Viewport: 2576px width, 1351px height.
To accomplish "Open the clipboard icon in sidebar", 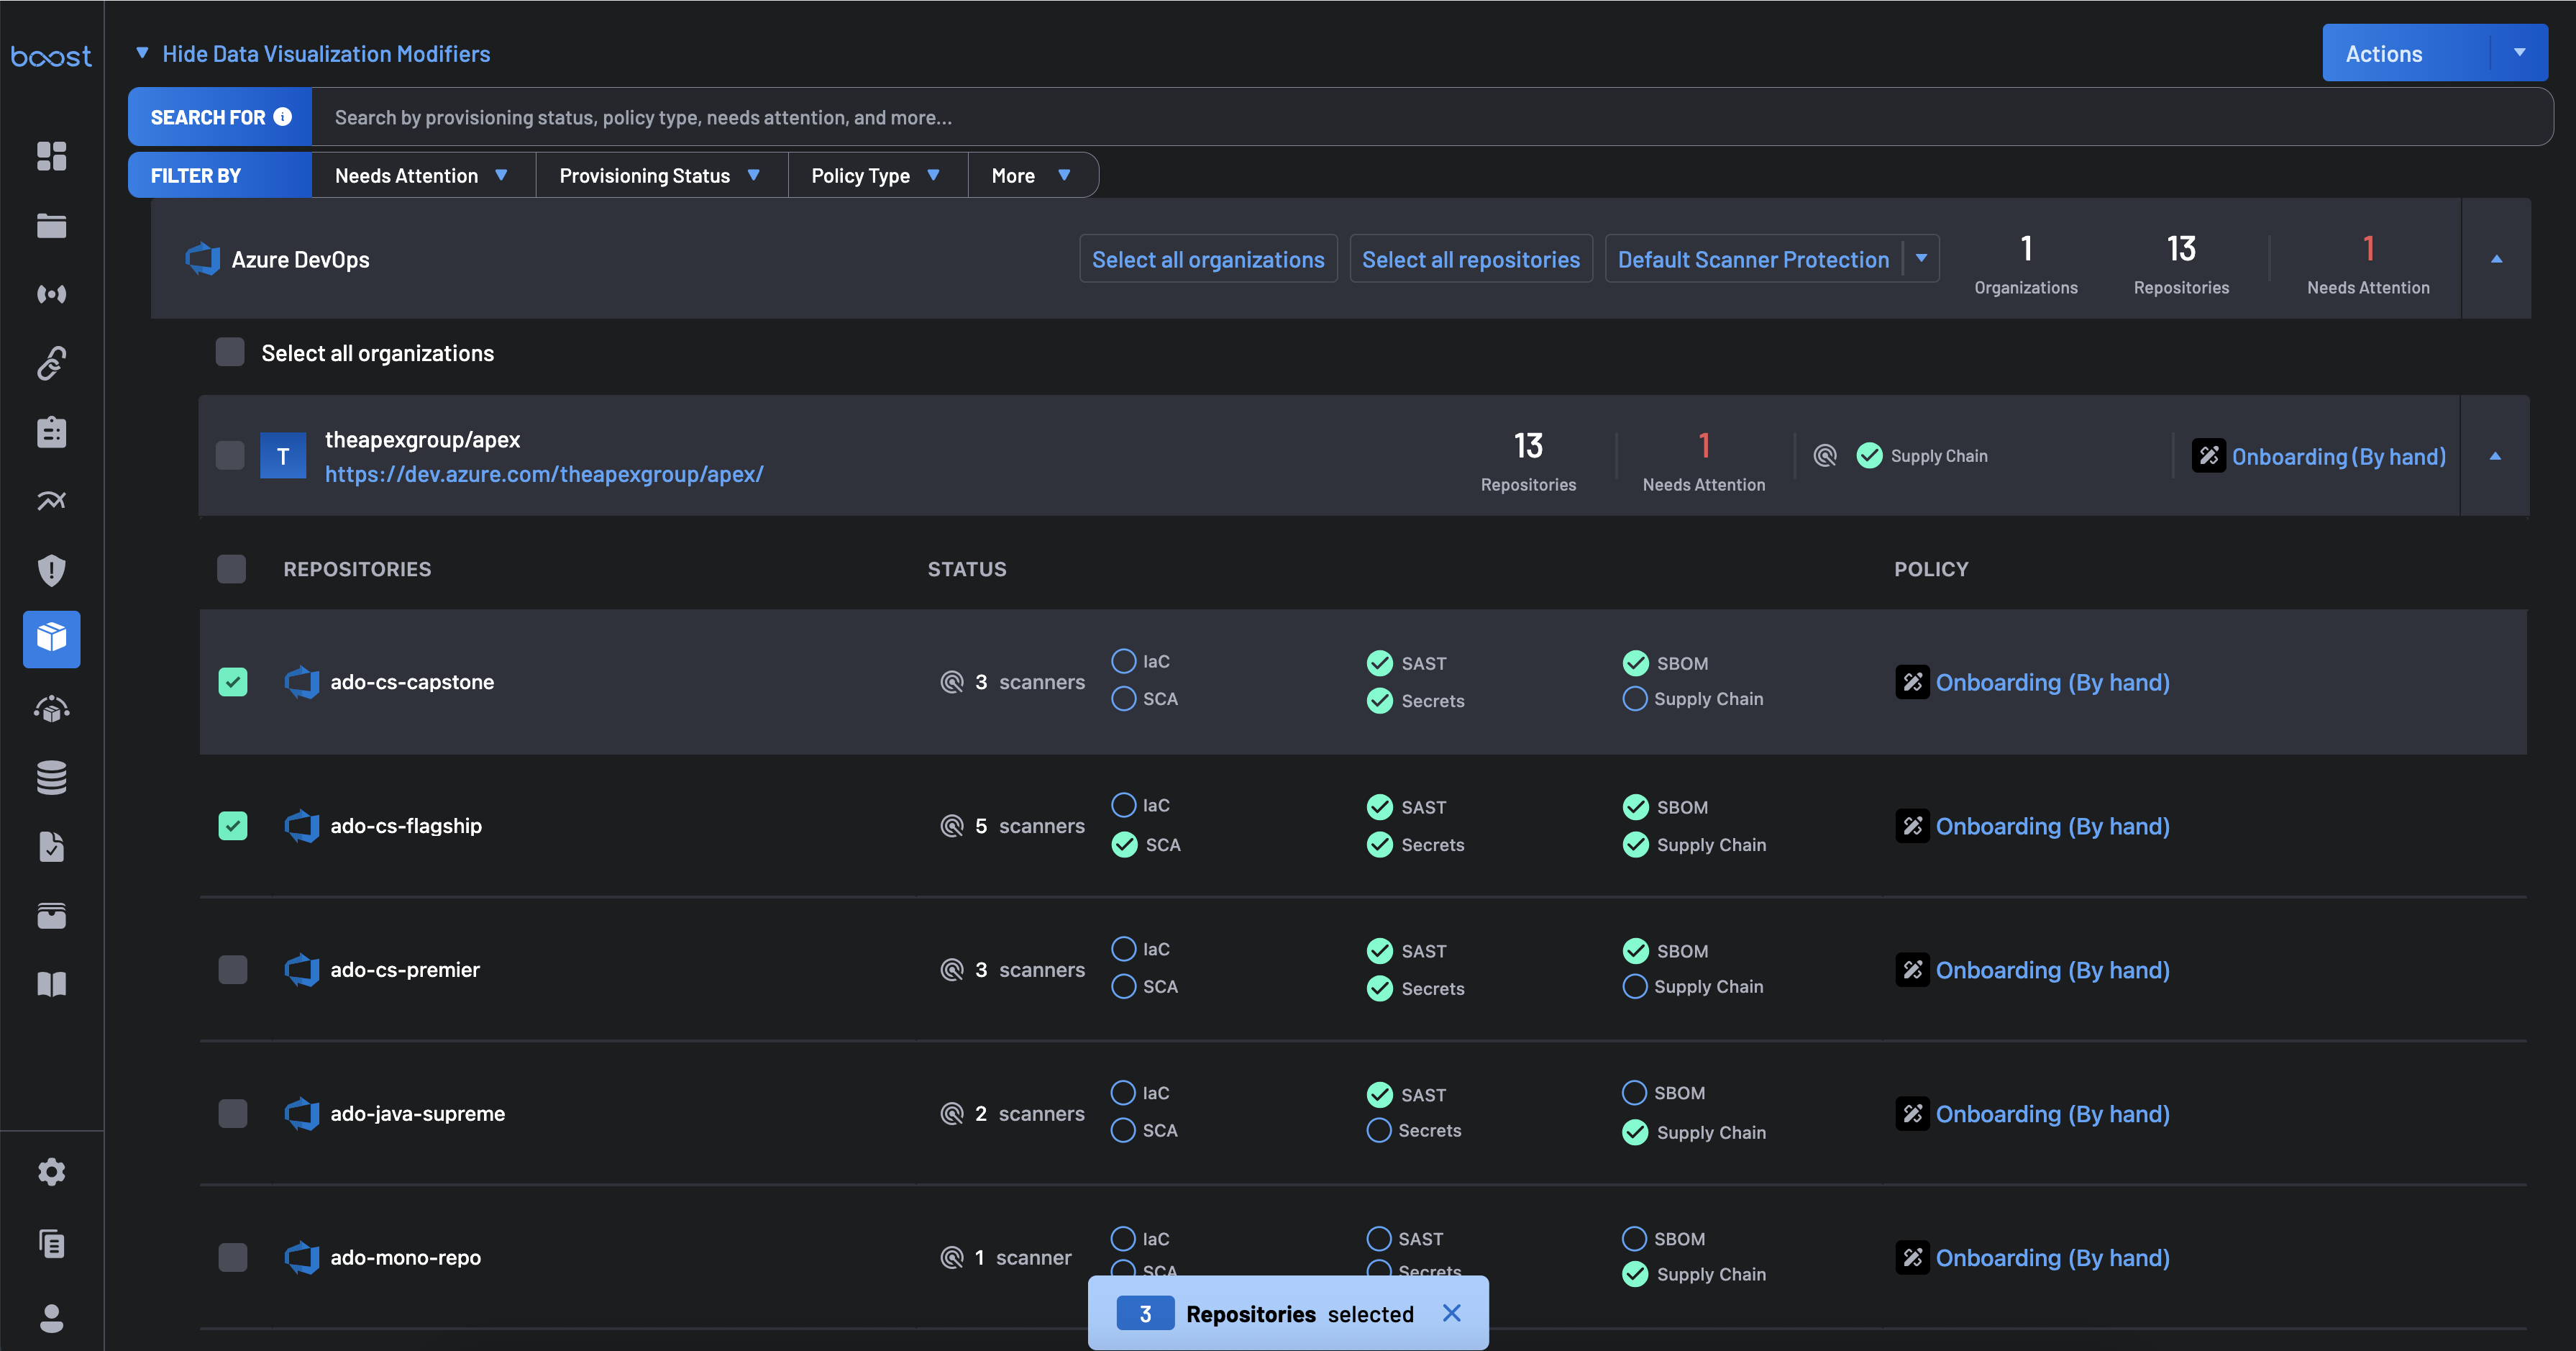I will point(51,432).
